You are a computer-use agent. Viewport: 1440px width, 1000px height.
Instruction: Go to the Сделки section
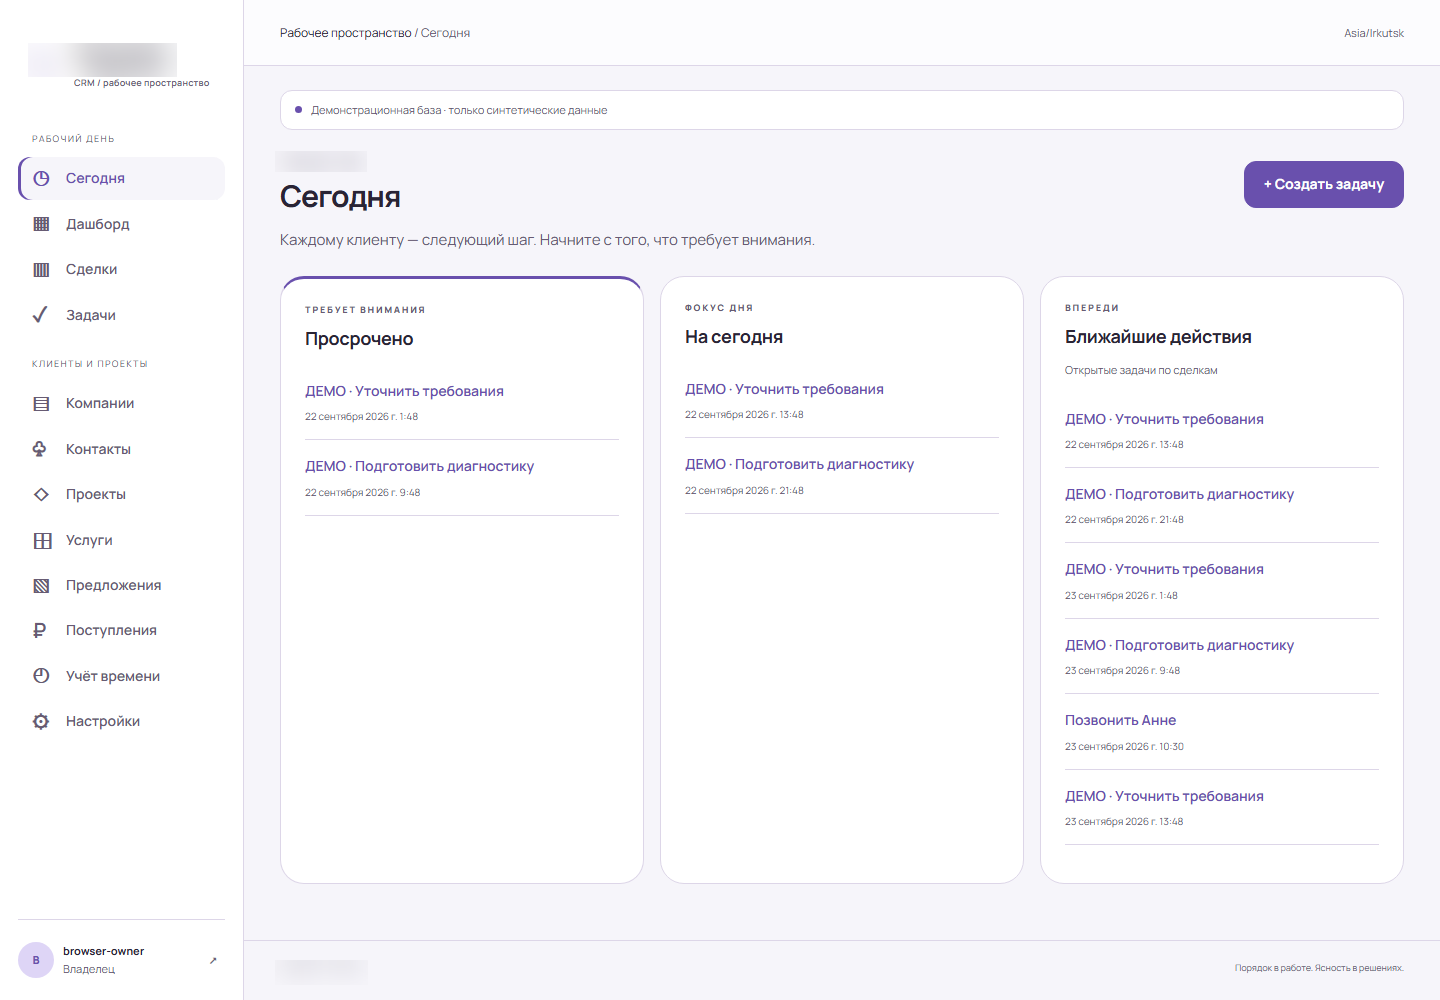tap(121, 269)
